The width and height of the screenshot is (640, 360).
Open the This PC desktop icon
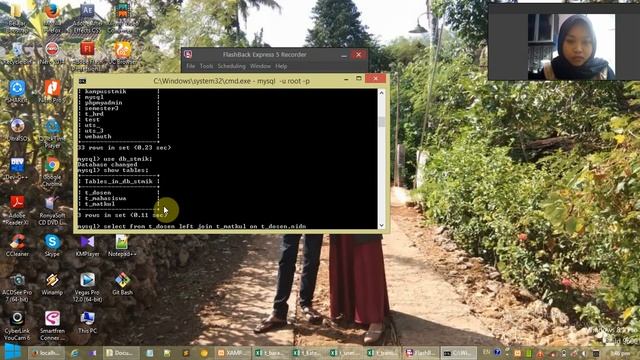click(87, 322)
